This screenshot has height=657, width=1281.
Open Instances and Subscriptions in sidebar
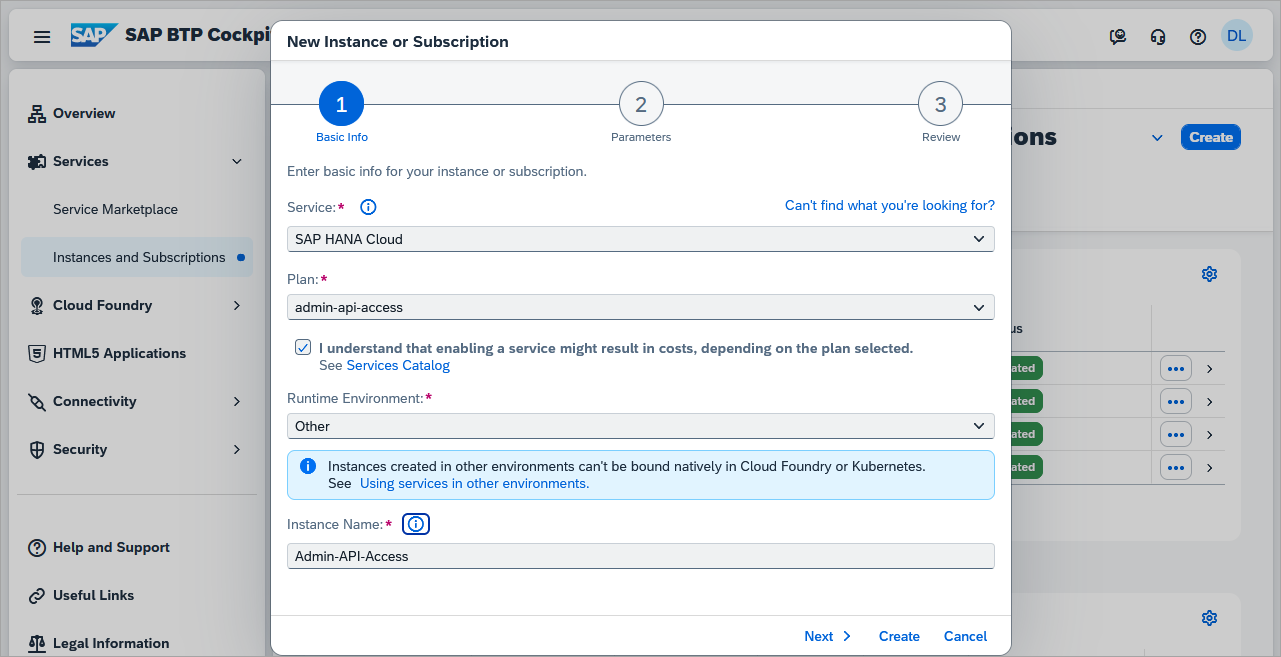[137, 258]
